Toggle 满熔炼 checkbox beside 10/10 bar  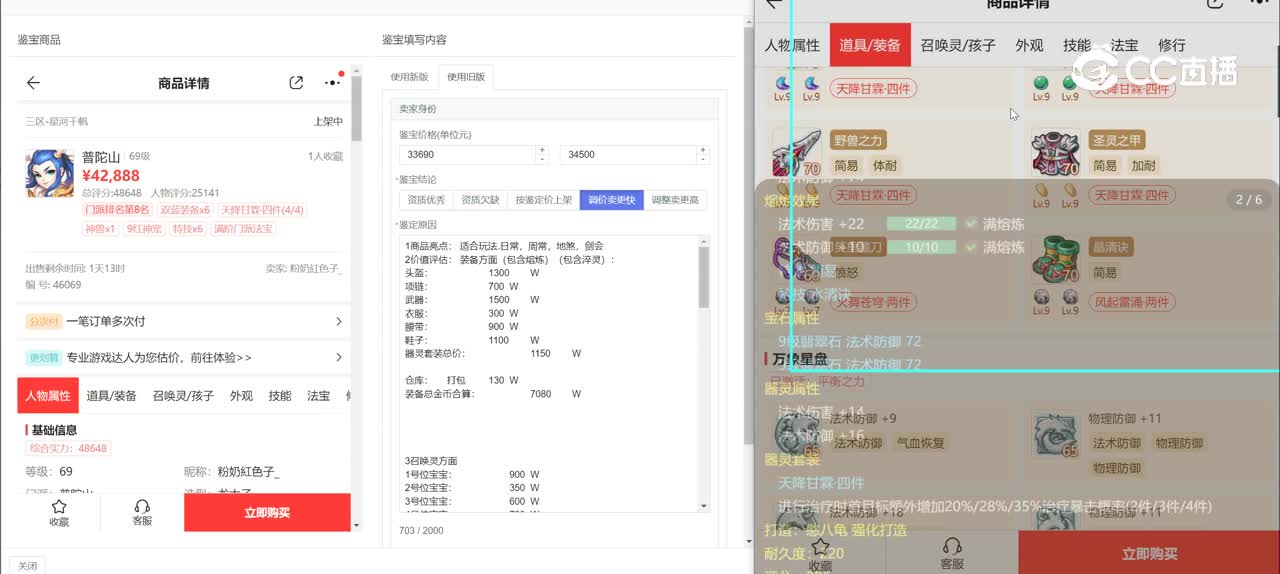click(x=970, y=247)
